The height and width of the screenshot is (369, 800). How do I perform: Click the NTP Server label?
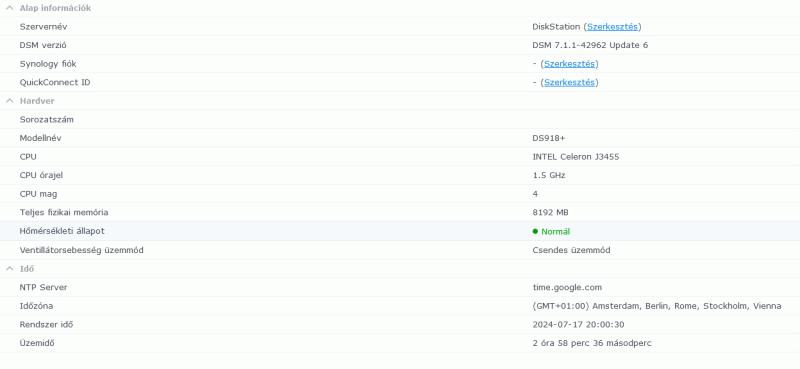43,288
